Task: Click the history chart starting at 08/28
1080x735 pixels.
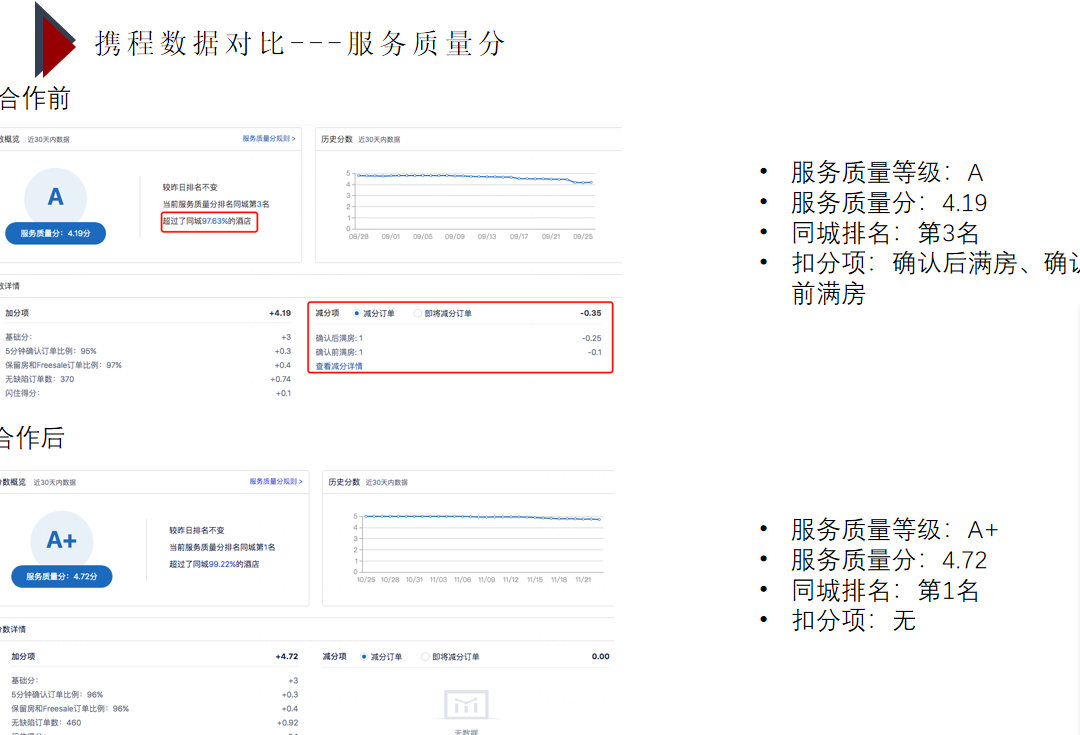Action: (x=471, y=205)
